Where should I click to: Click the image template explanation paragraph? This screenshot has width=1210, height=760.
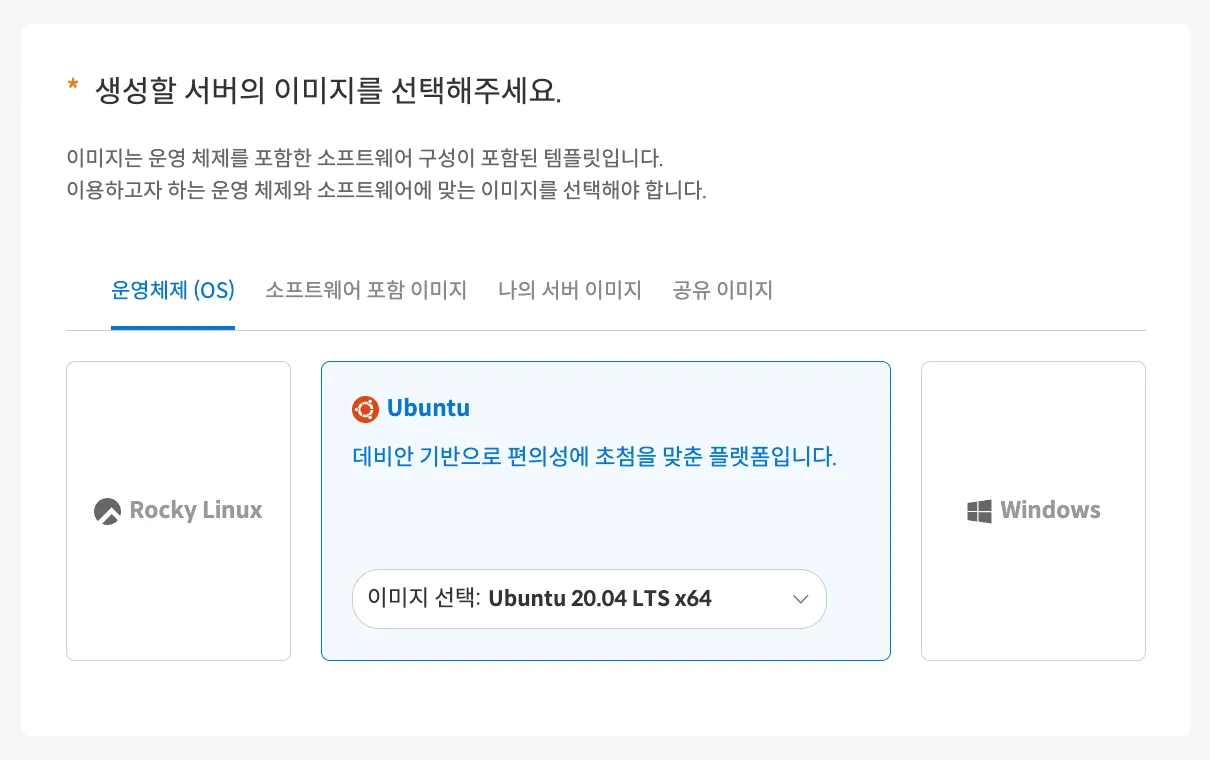pos(386,174)
